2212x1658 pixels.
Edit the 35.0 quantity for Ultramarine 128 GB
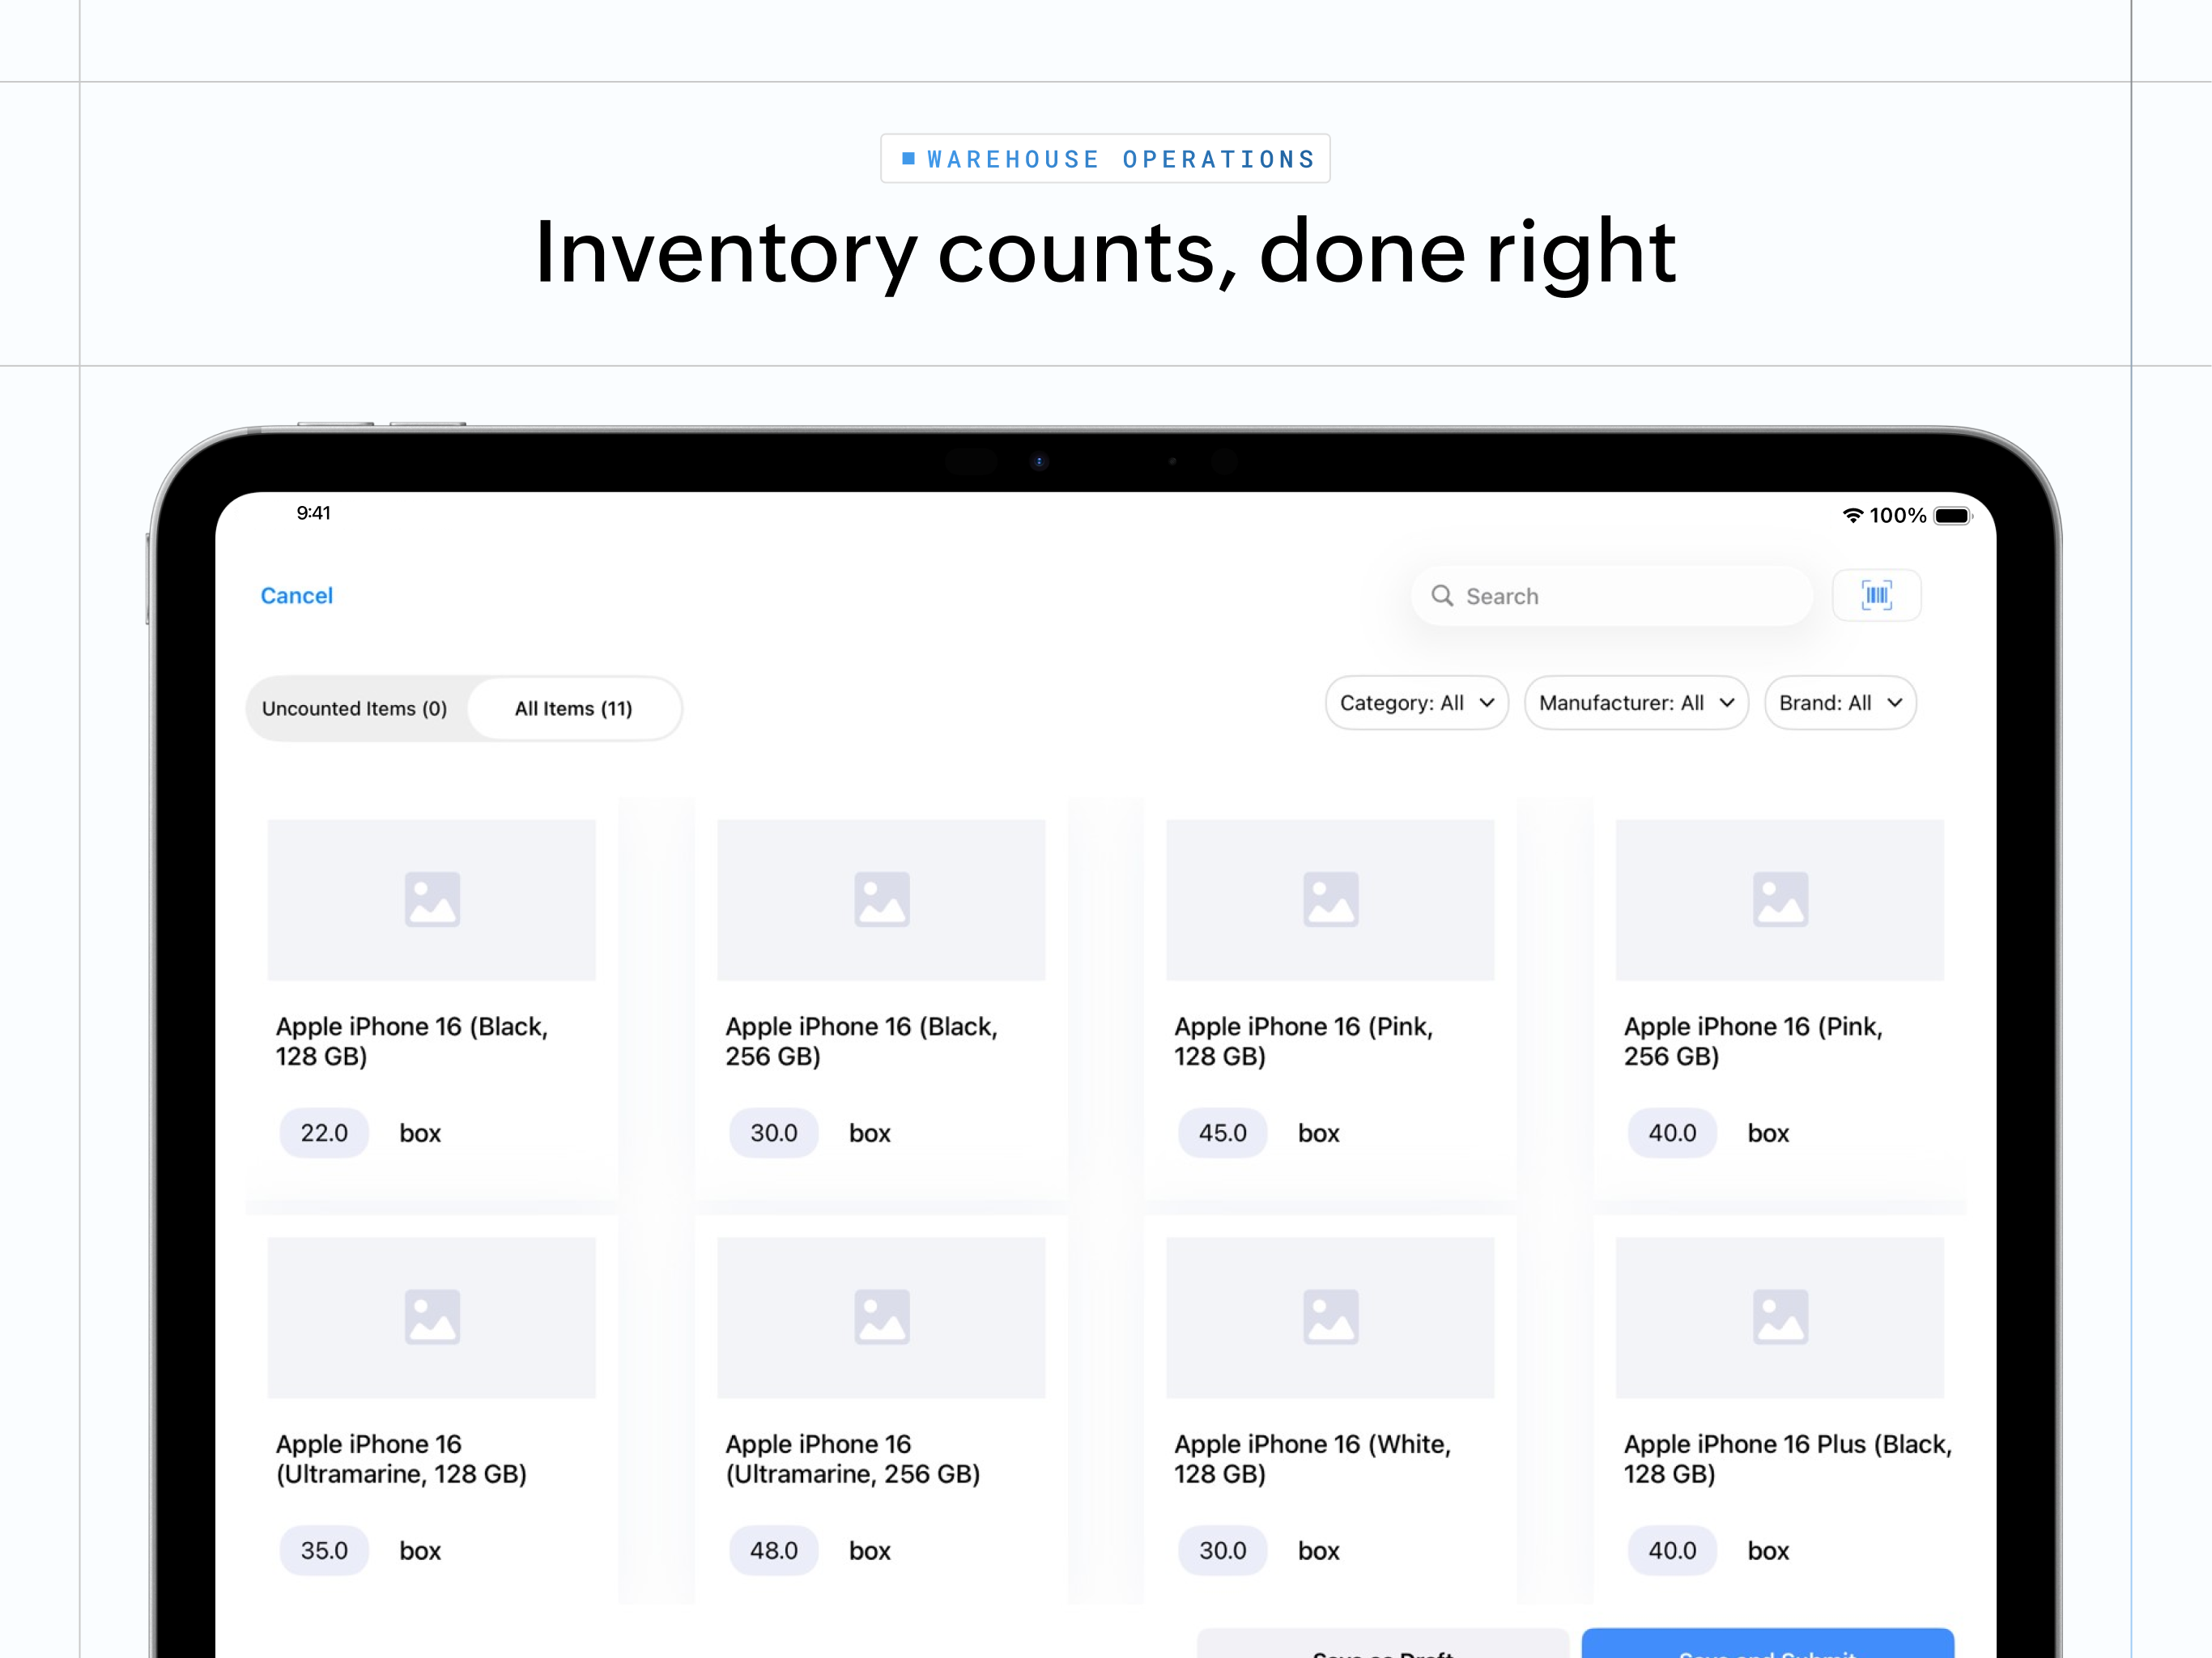click(324, 1551)
